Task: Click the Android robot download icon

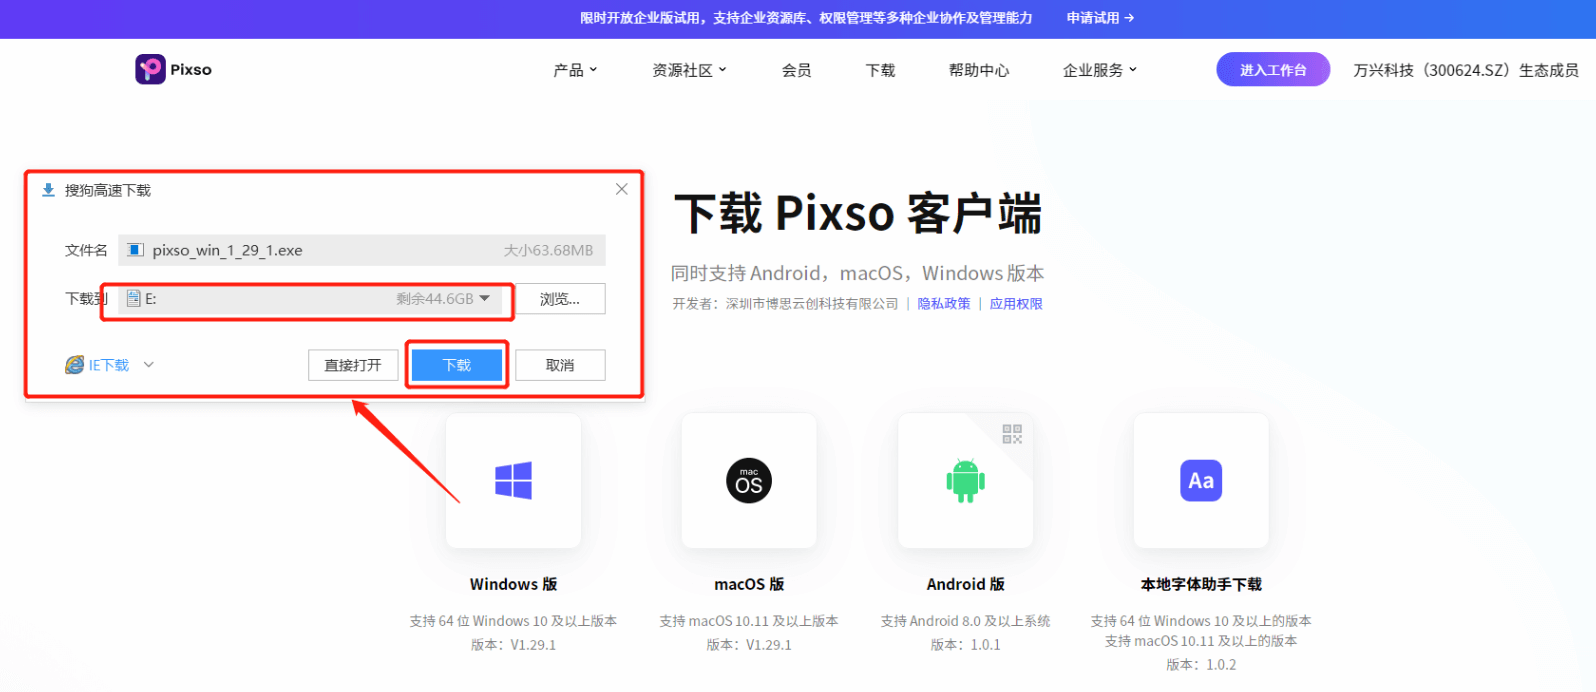Action: pos(965,481)
